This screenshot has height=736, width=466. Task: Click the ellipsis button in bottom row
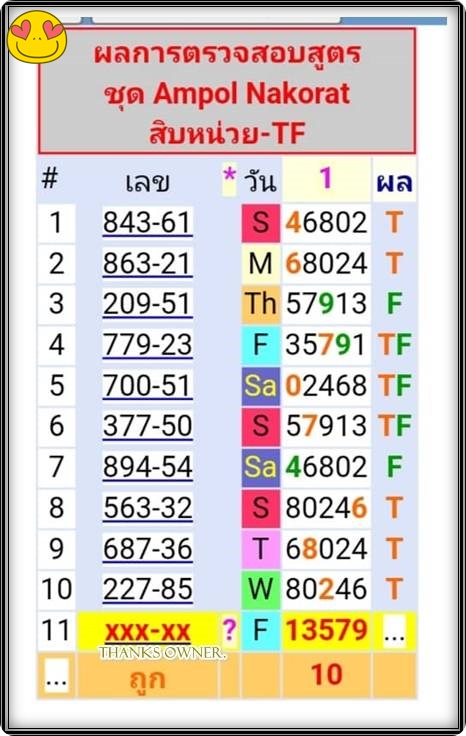[56, 676]
